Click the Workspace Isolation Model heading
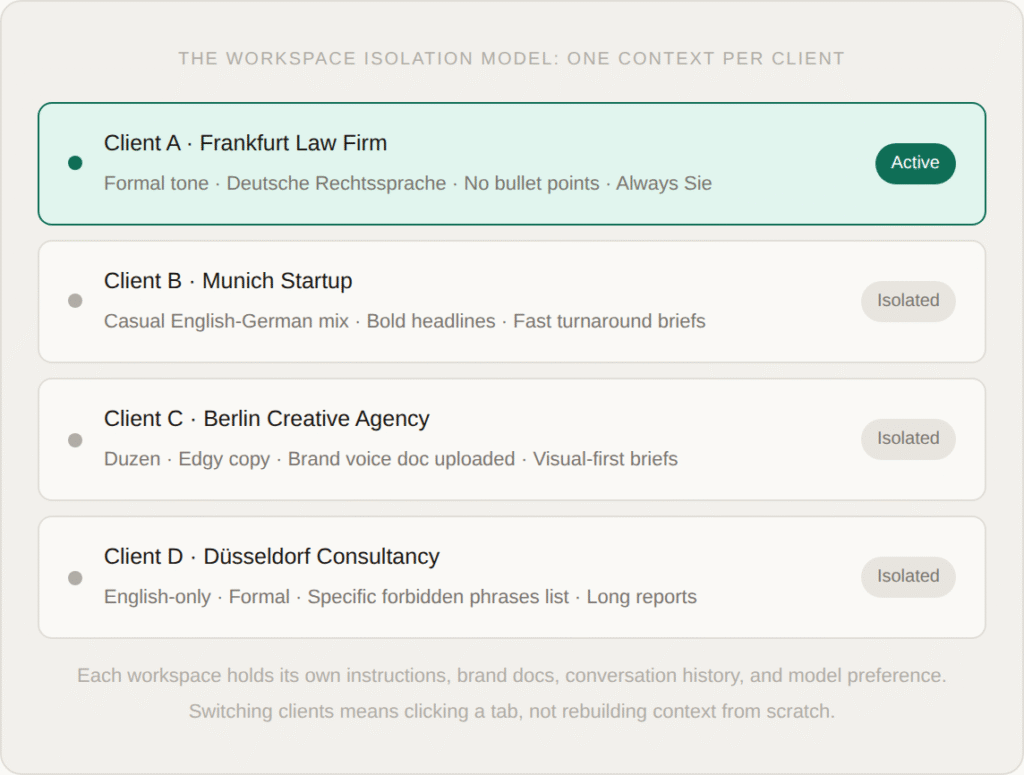 [x=511, y=59]
